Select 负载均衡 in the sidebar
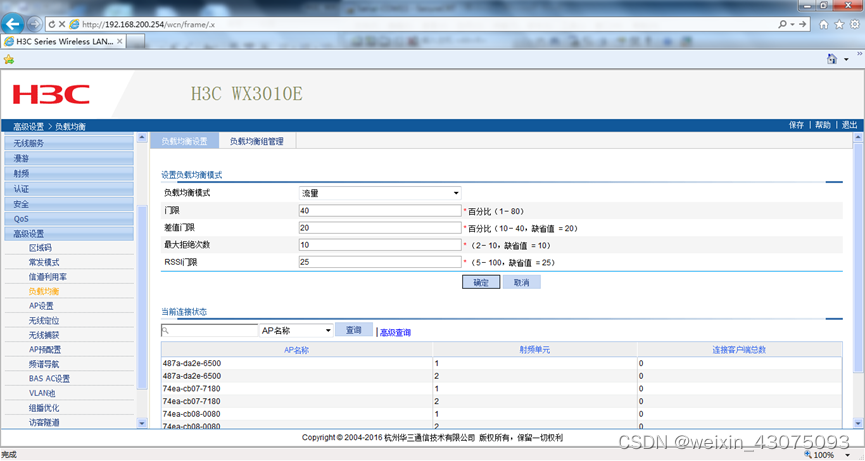865x461 pixels. (44, 291)
